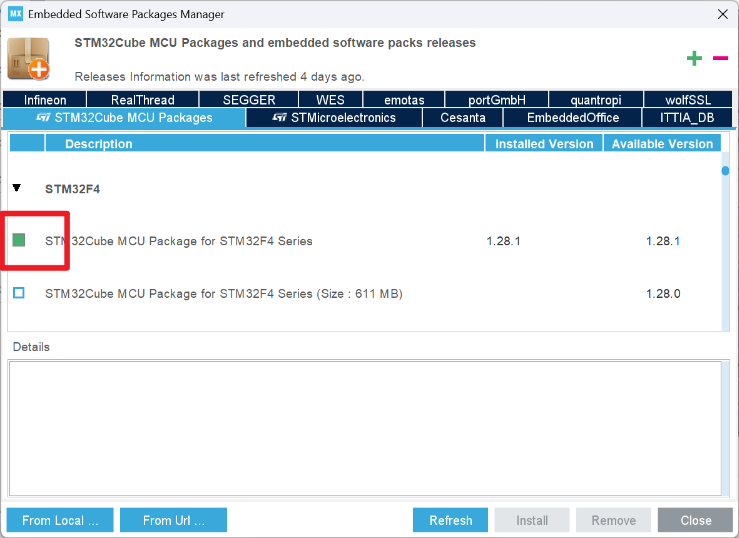Click the package box icon with orange plus
The width and height of the screenshot is (739, 538).
[29, 59]
